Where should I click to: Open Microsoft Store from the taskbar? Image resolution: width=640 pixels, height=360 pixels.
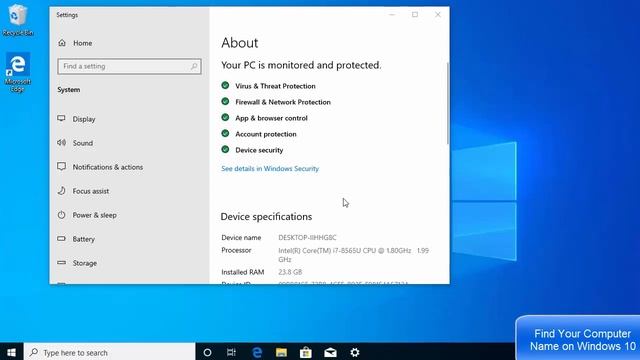[x=306, y=352]
